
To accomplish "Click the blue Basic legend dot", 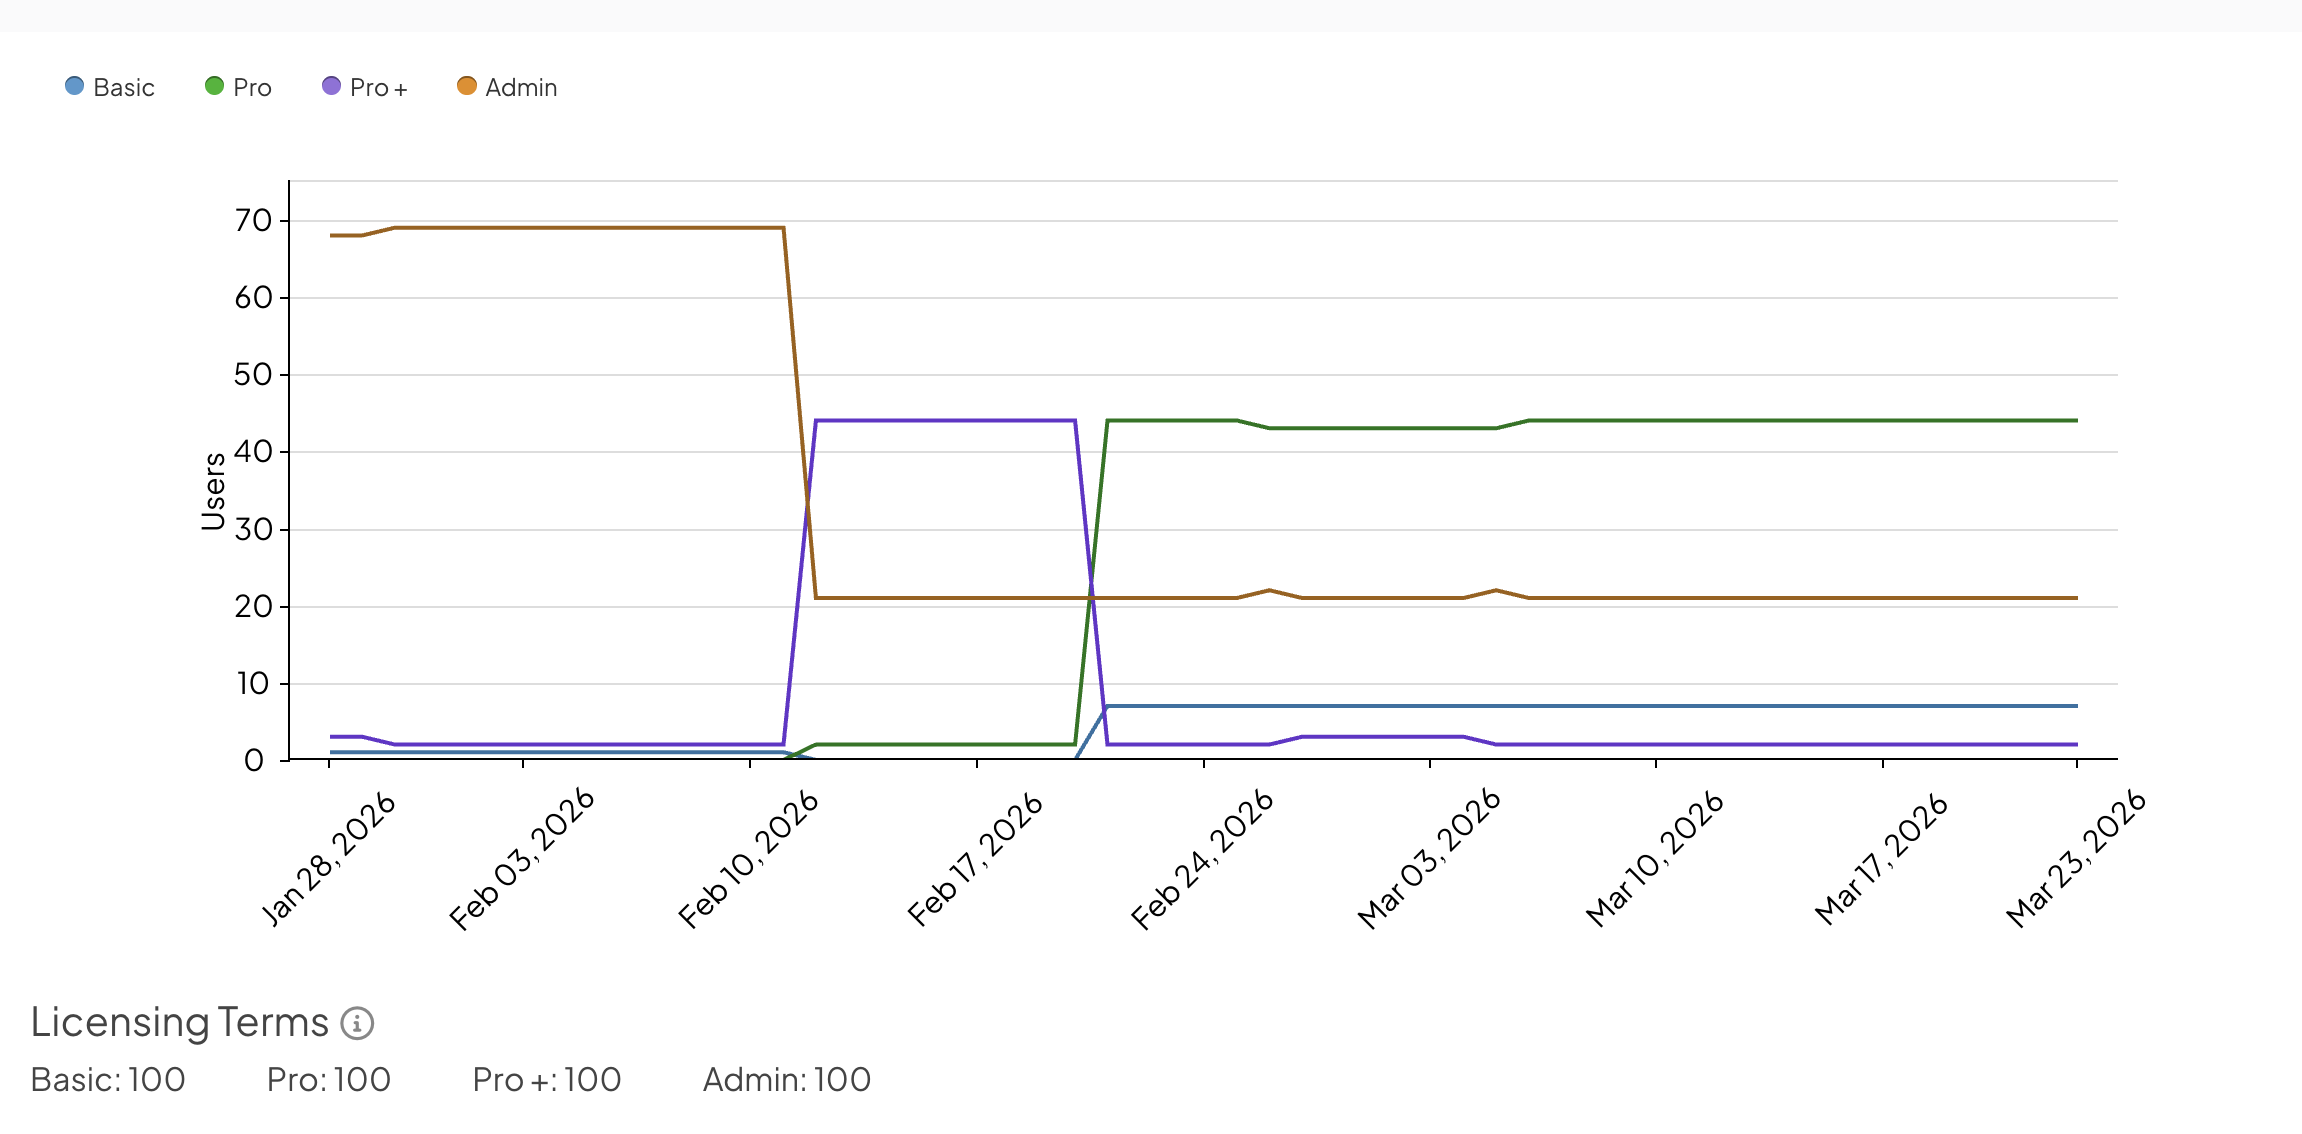I will tap(74, 86).
